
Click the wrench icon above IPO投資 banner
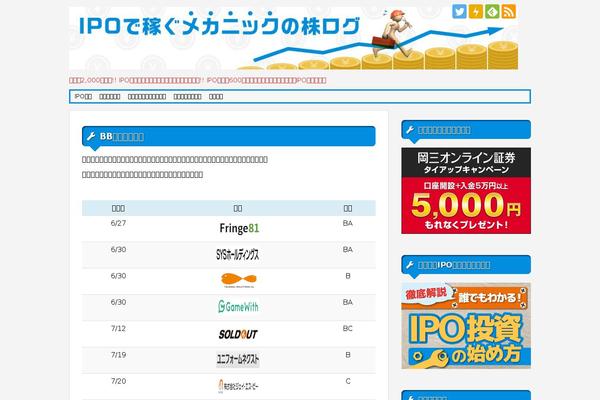coord(410,264)
